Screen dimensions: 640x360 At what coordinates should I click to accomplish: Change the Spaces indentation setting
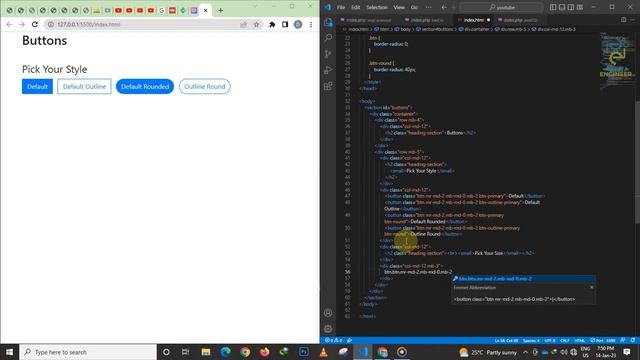pos(531,340)
